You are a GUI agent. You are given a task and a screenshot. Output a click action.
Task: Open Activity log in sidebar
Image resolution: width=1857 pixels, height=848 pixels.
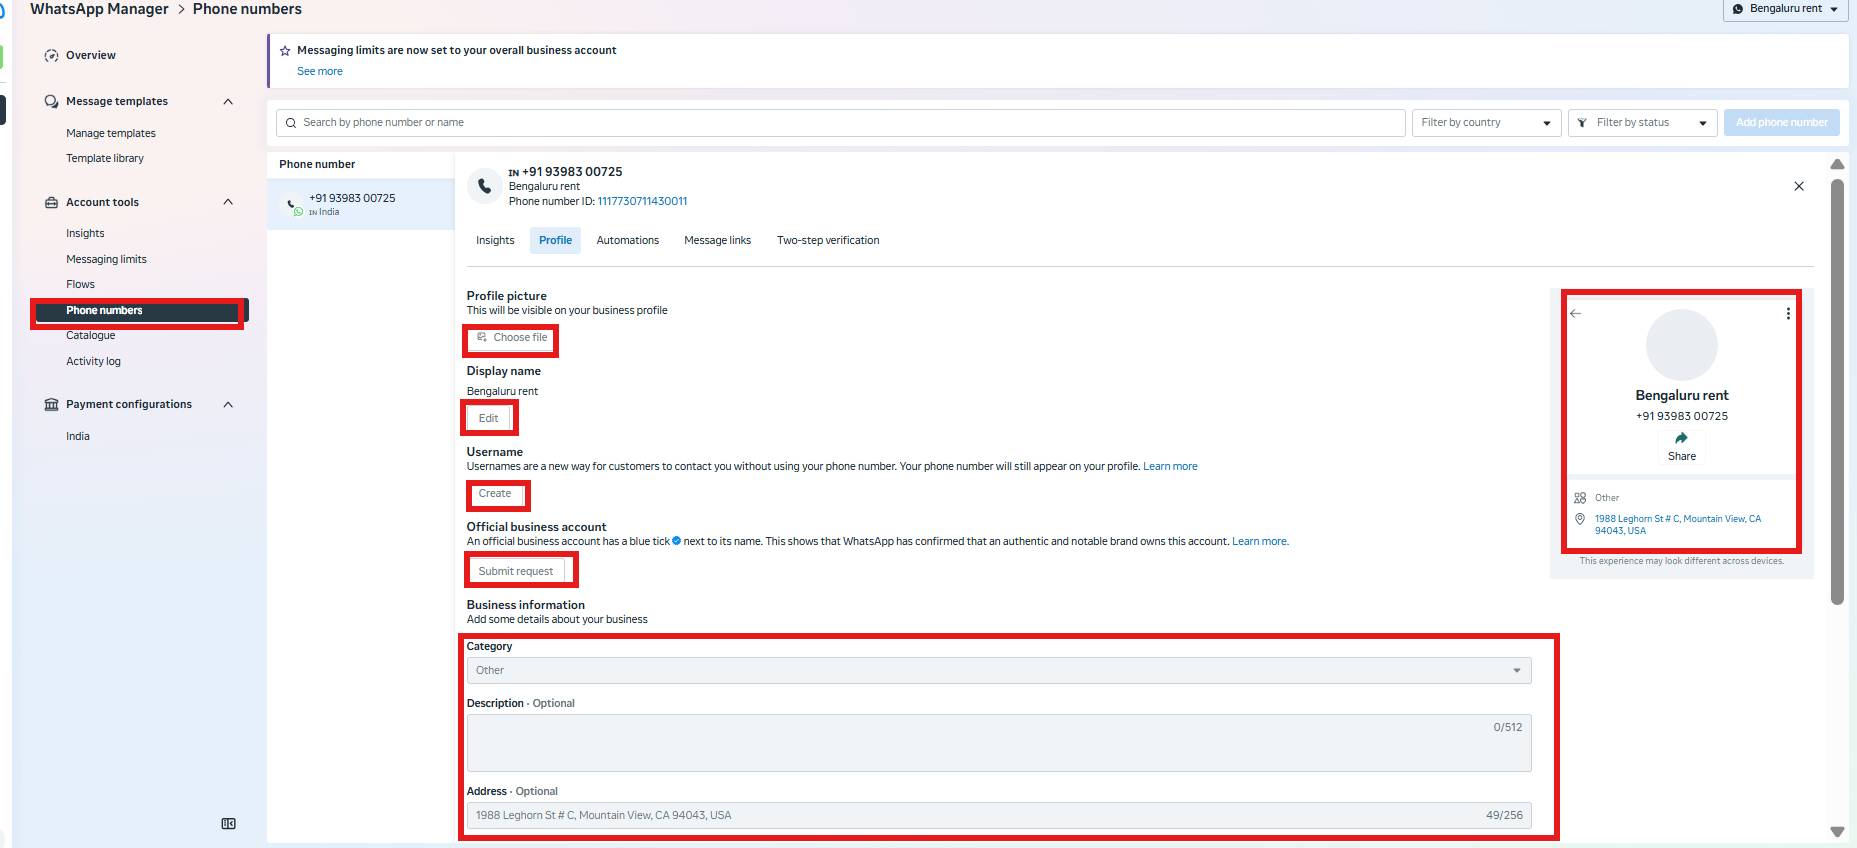coord(93,362)
